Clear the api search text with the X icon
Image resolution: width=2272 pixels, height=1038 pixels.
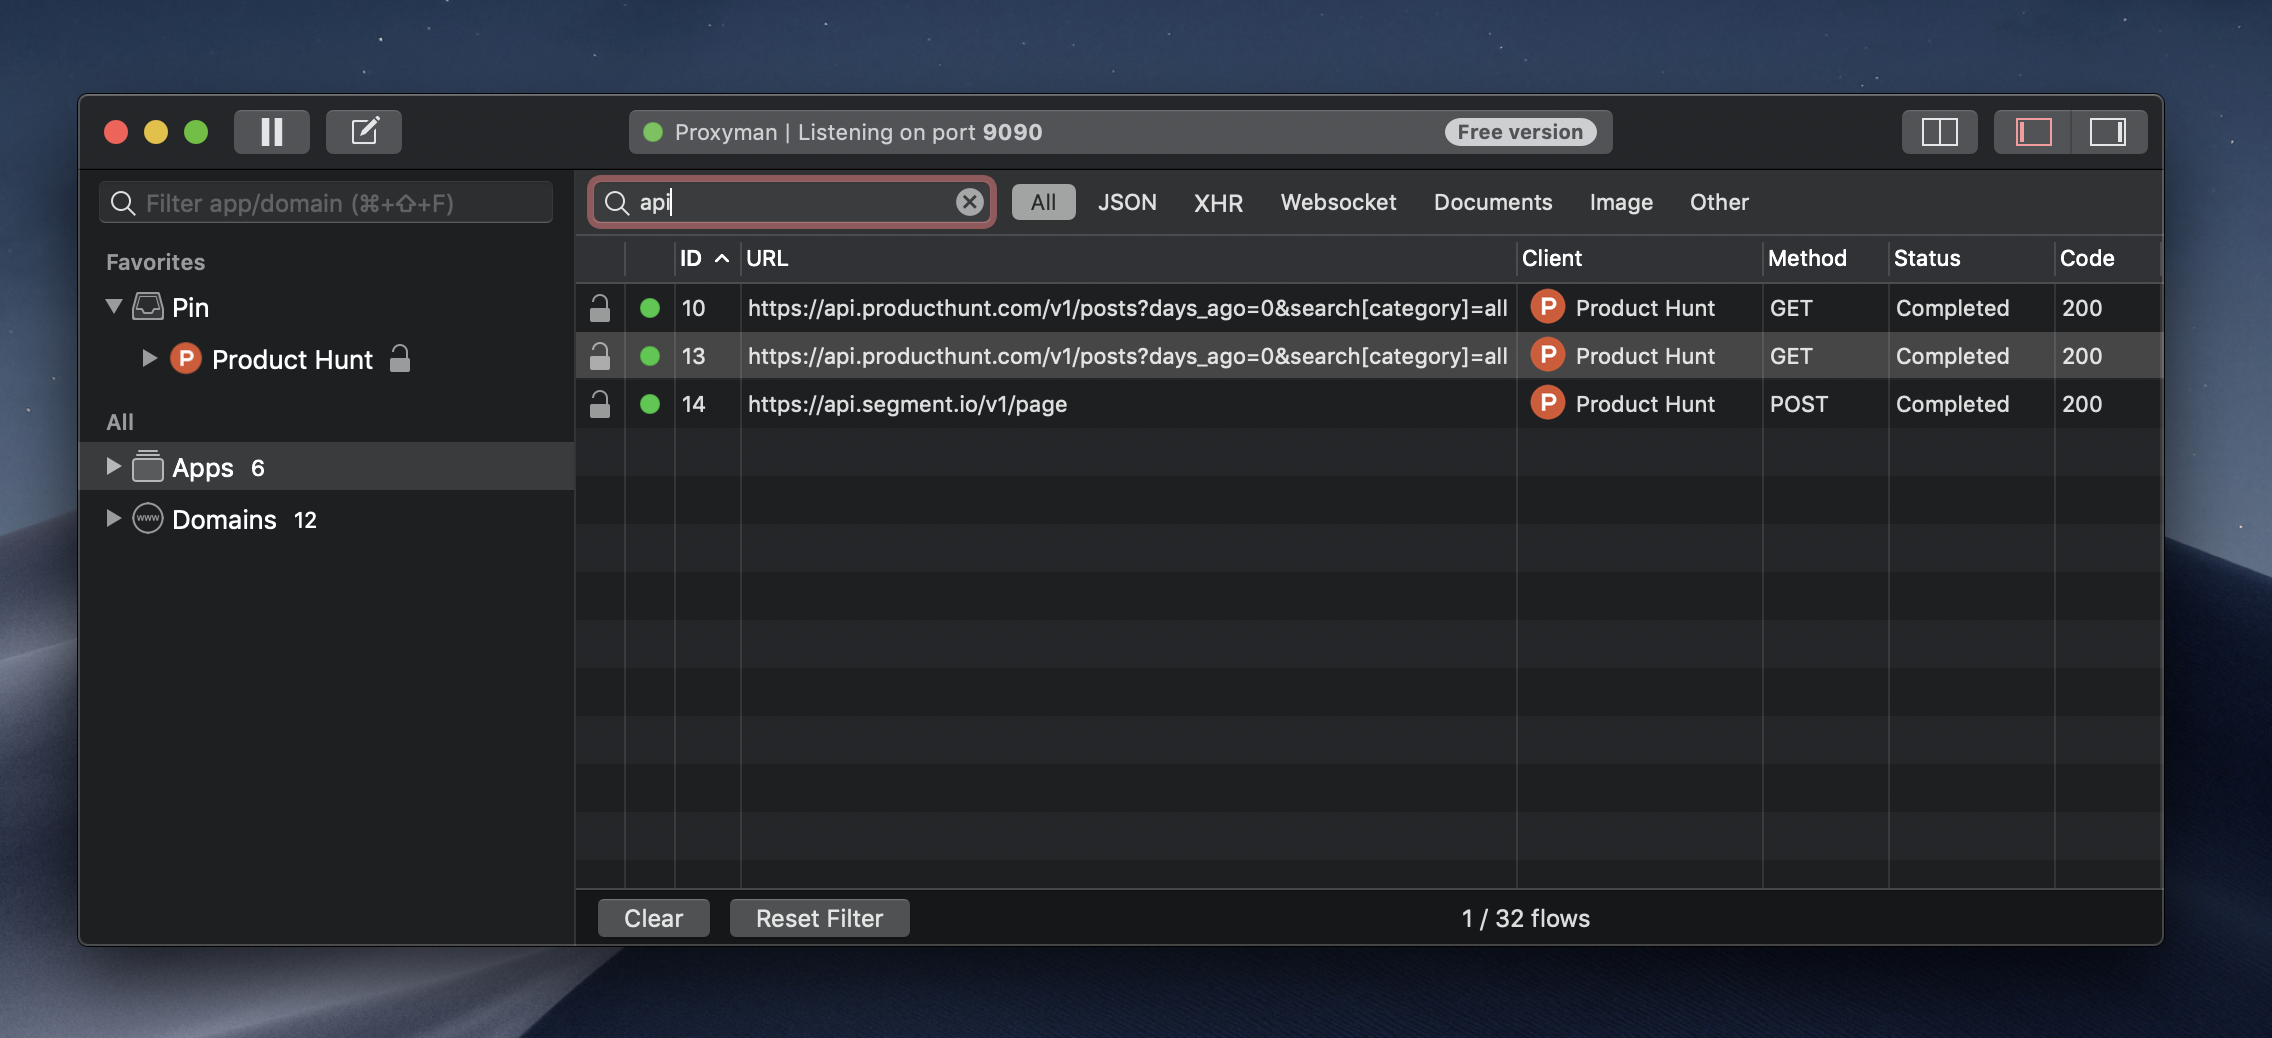(x=969, y=202)
